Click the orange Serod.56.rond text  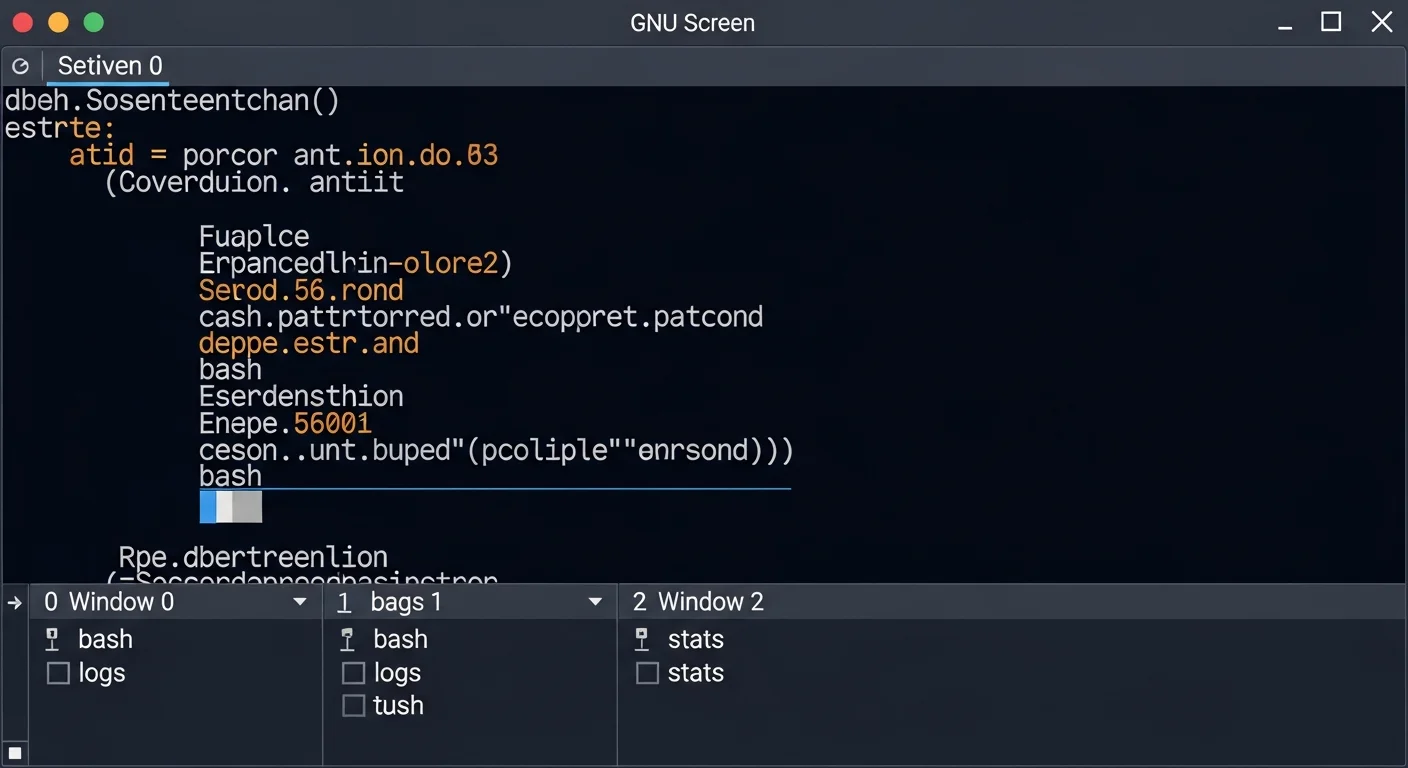click(300, 290)
